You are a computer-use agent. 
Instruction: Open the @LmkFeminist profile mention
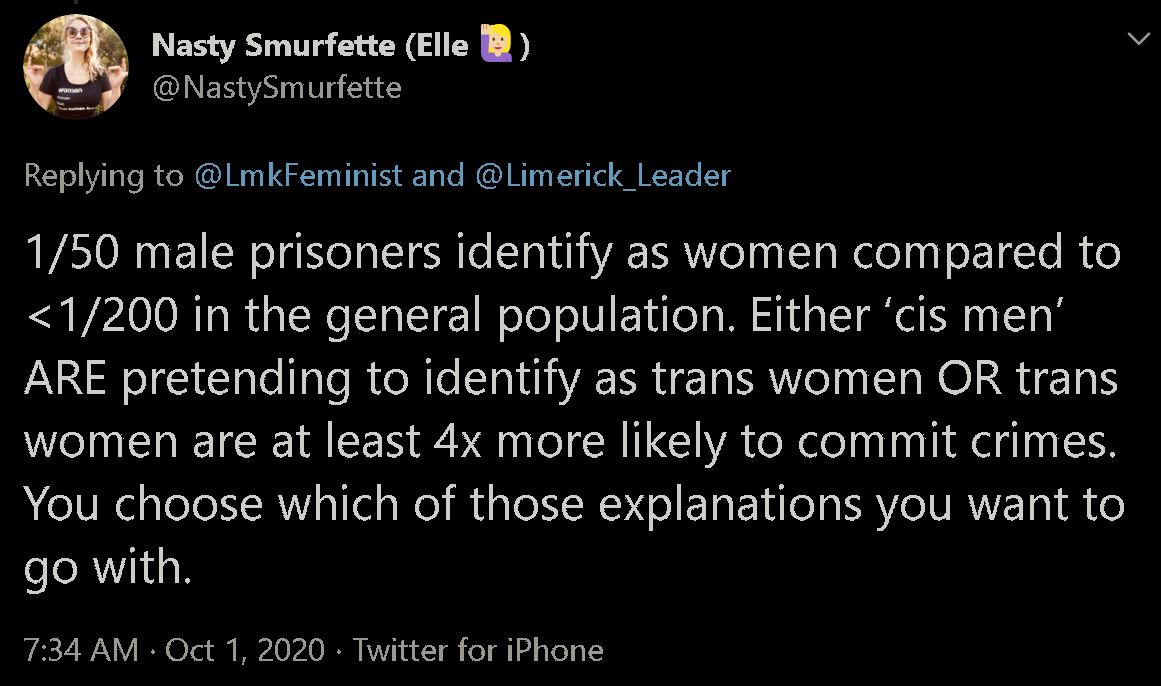coord(298,176)
